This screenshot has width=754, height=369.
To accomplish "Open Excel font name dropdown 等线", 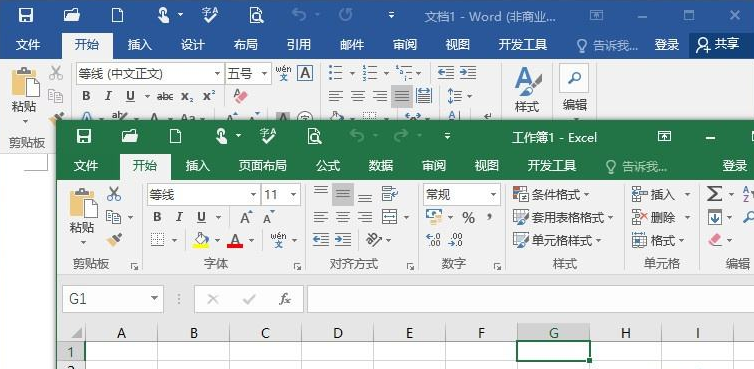I will click(253, 195).
